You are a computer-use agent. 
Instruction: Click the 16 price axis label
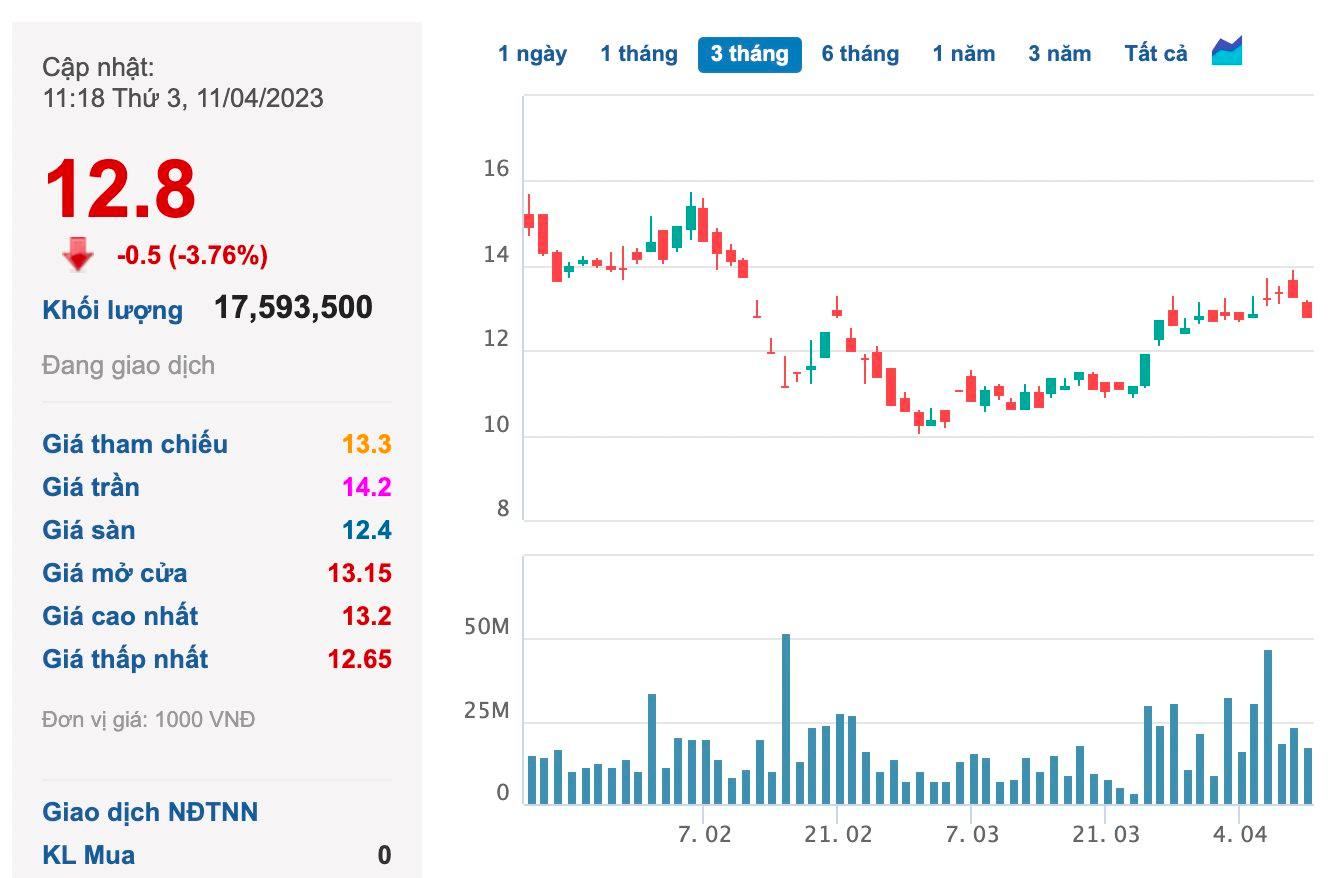tap(496, 170)
